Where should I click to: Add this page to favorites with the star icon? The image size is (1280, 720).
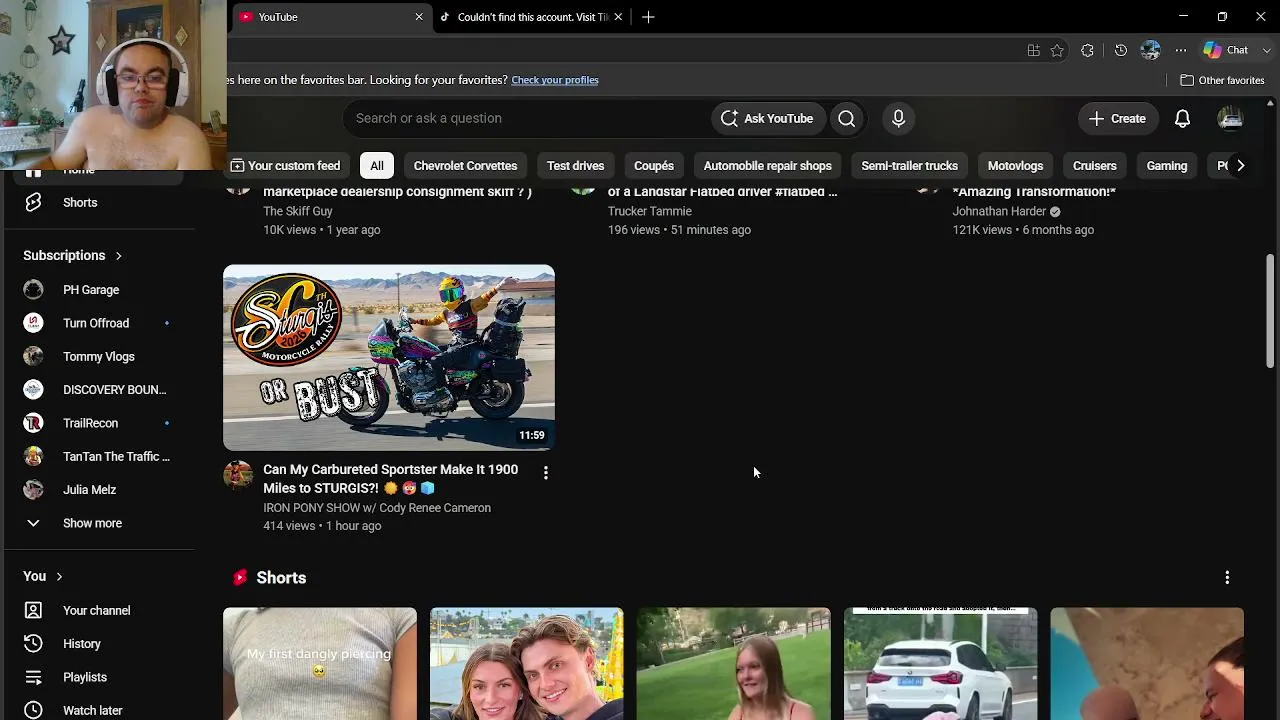point(1057,50)
